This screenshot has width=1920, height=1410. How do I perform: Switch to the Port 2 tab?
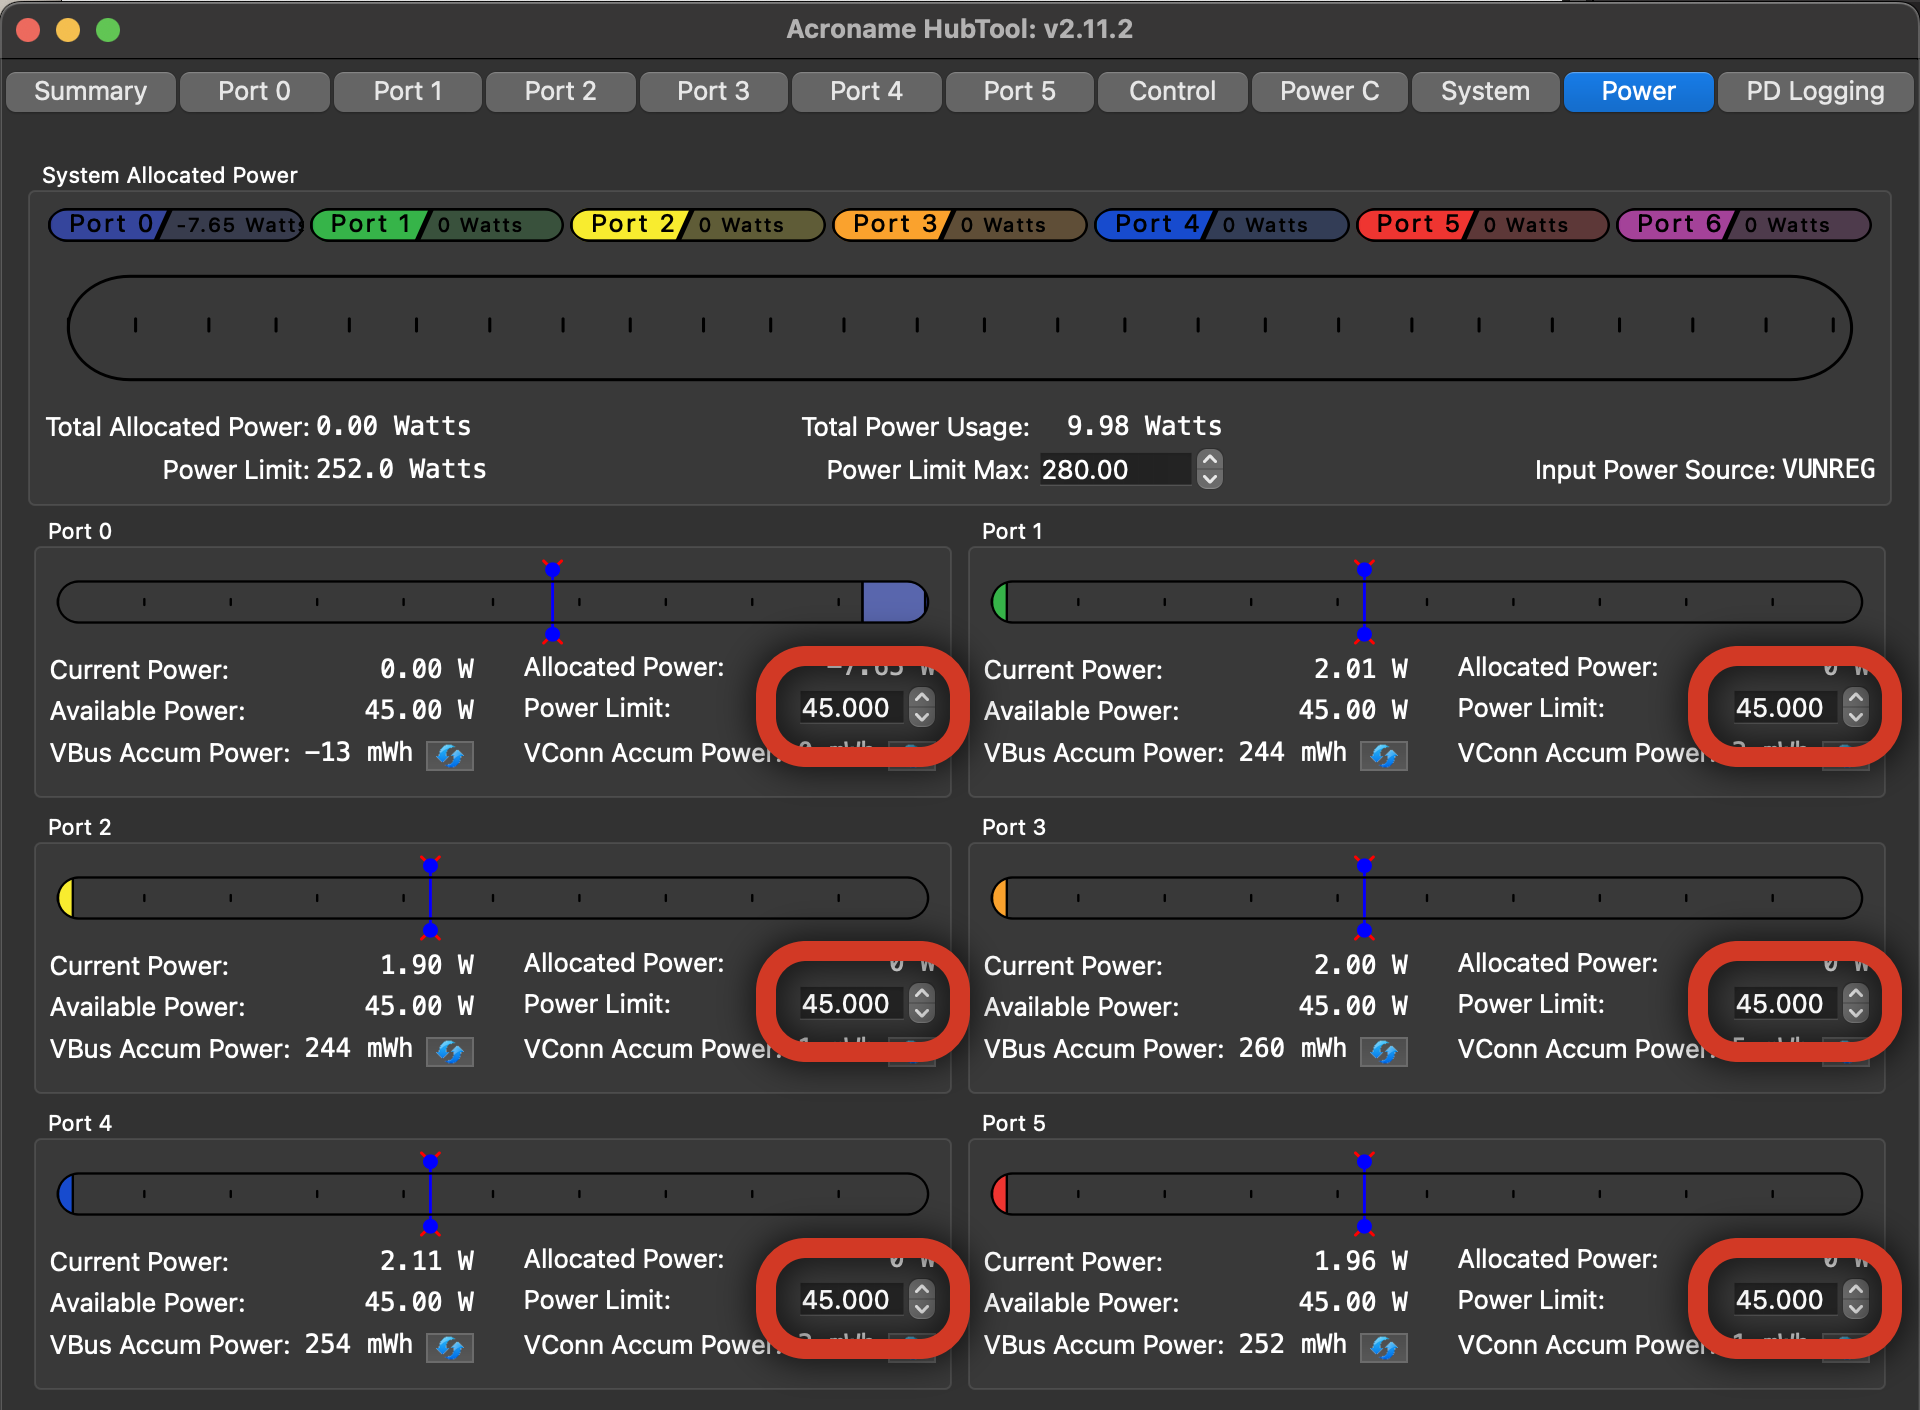point(560,91)
